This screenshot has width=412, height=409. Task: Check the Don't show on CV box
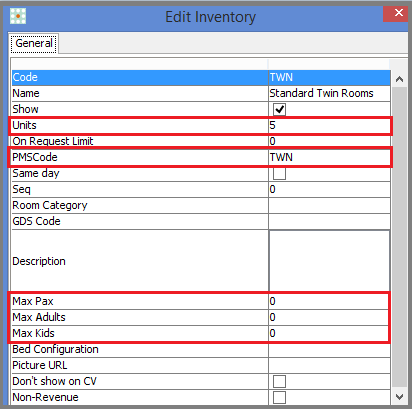pyautogui.click(x=279, y=381)
